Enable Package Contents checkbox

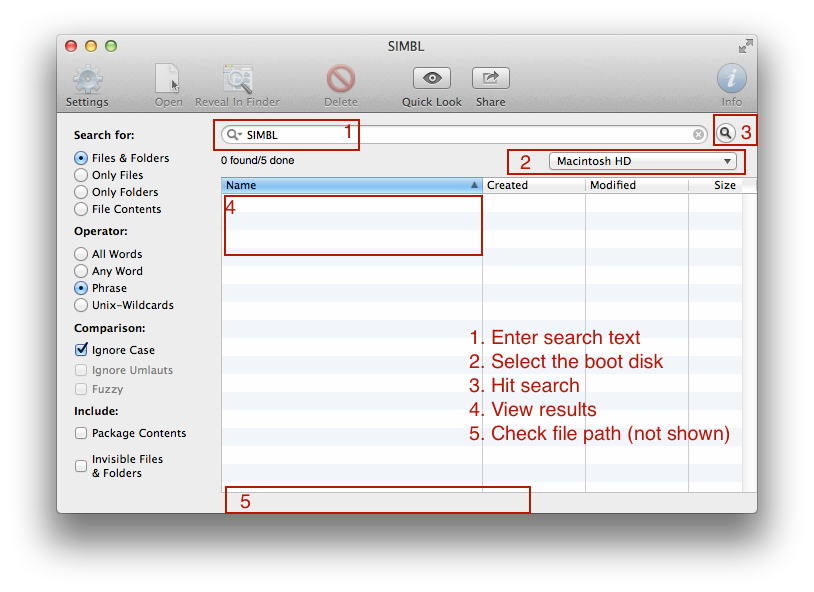pos(81,433)
